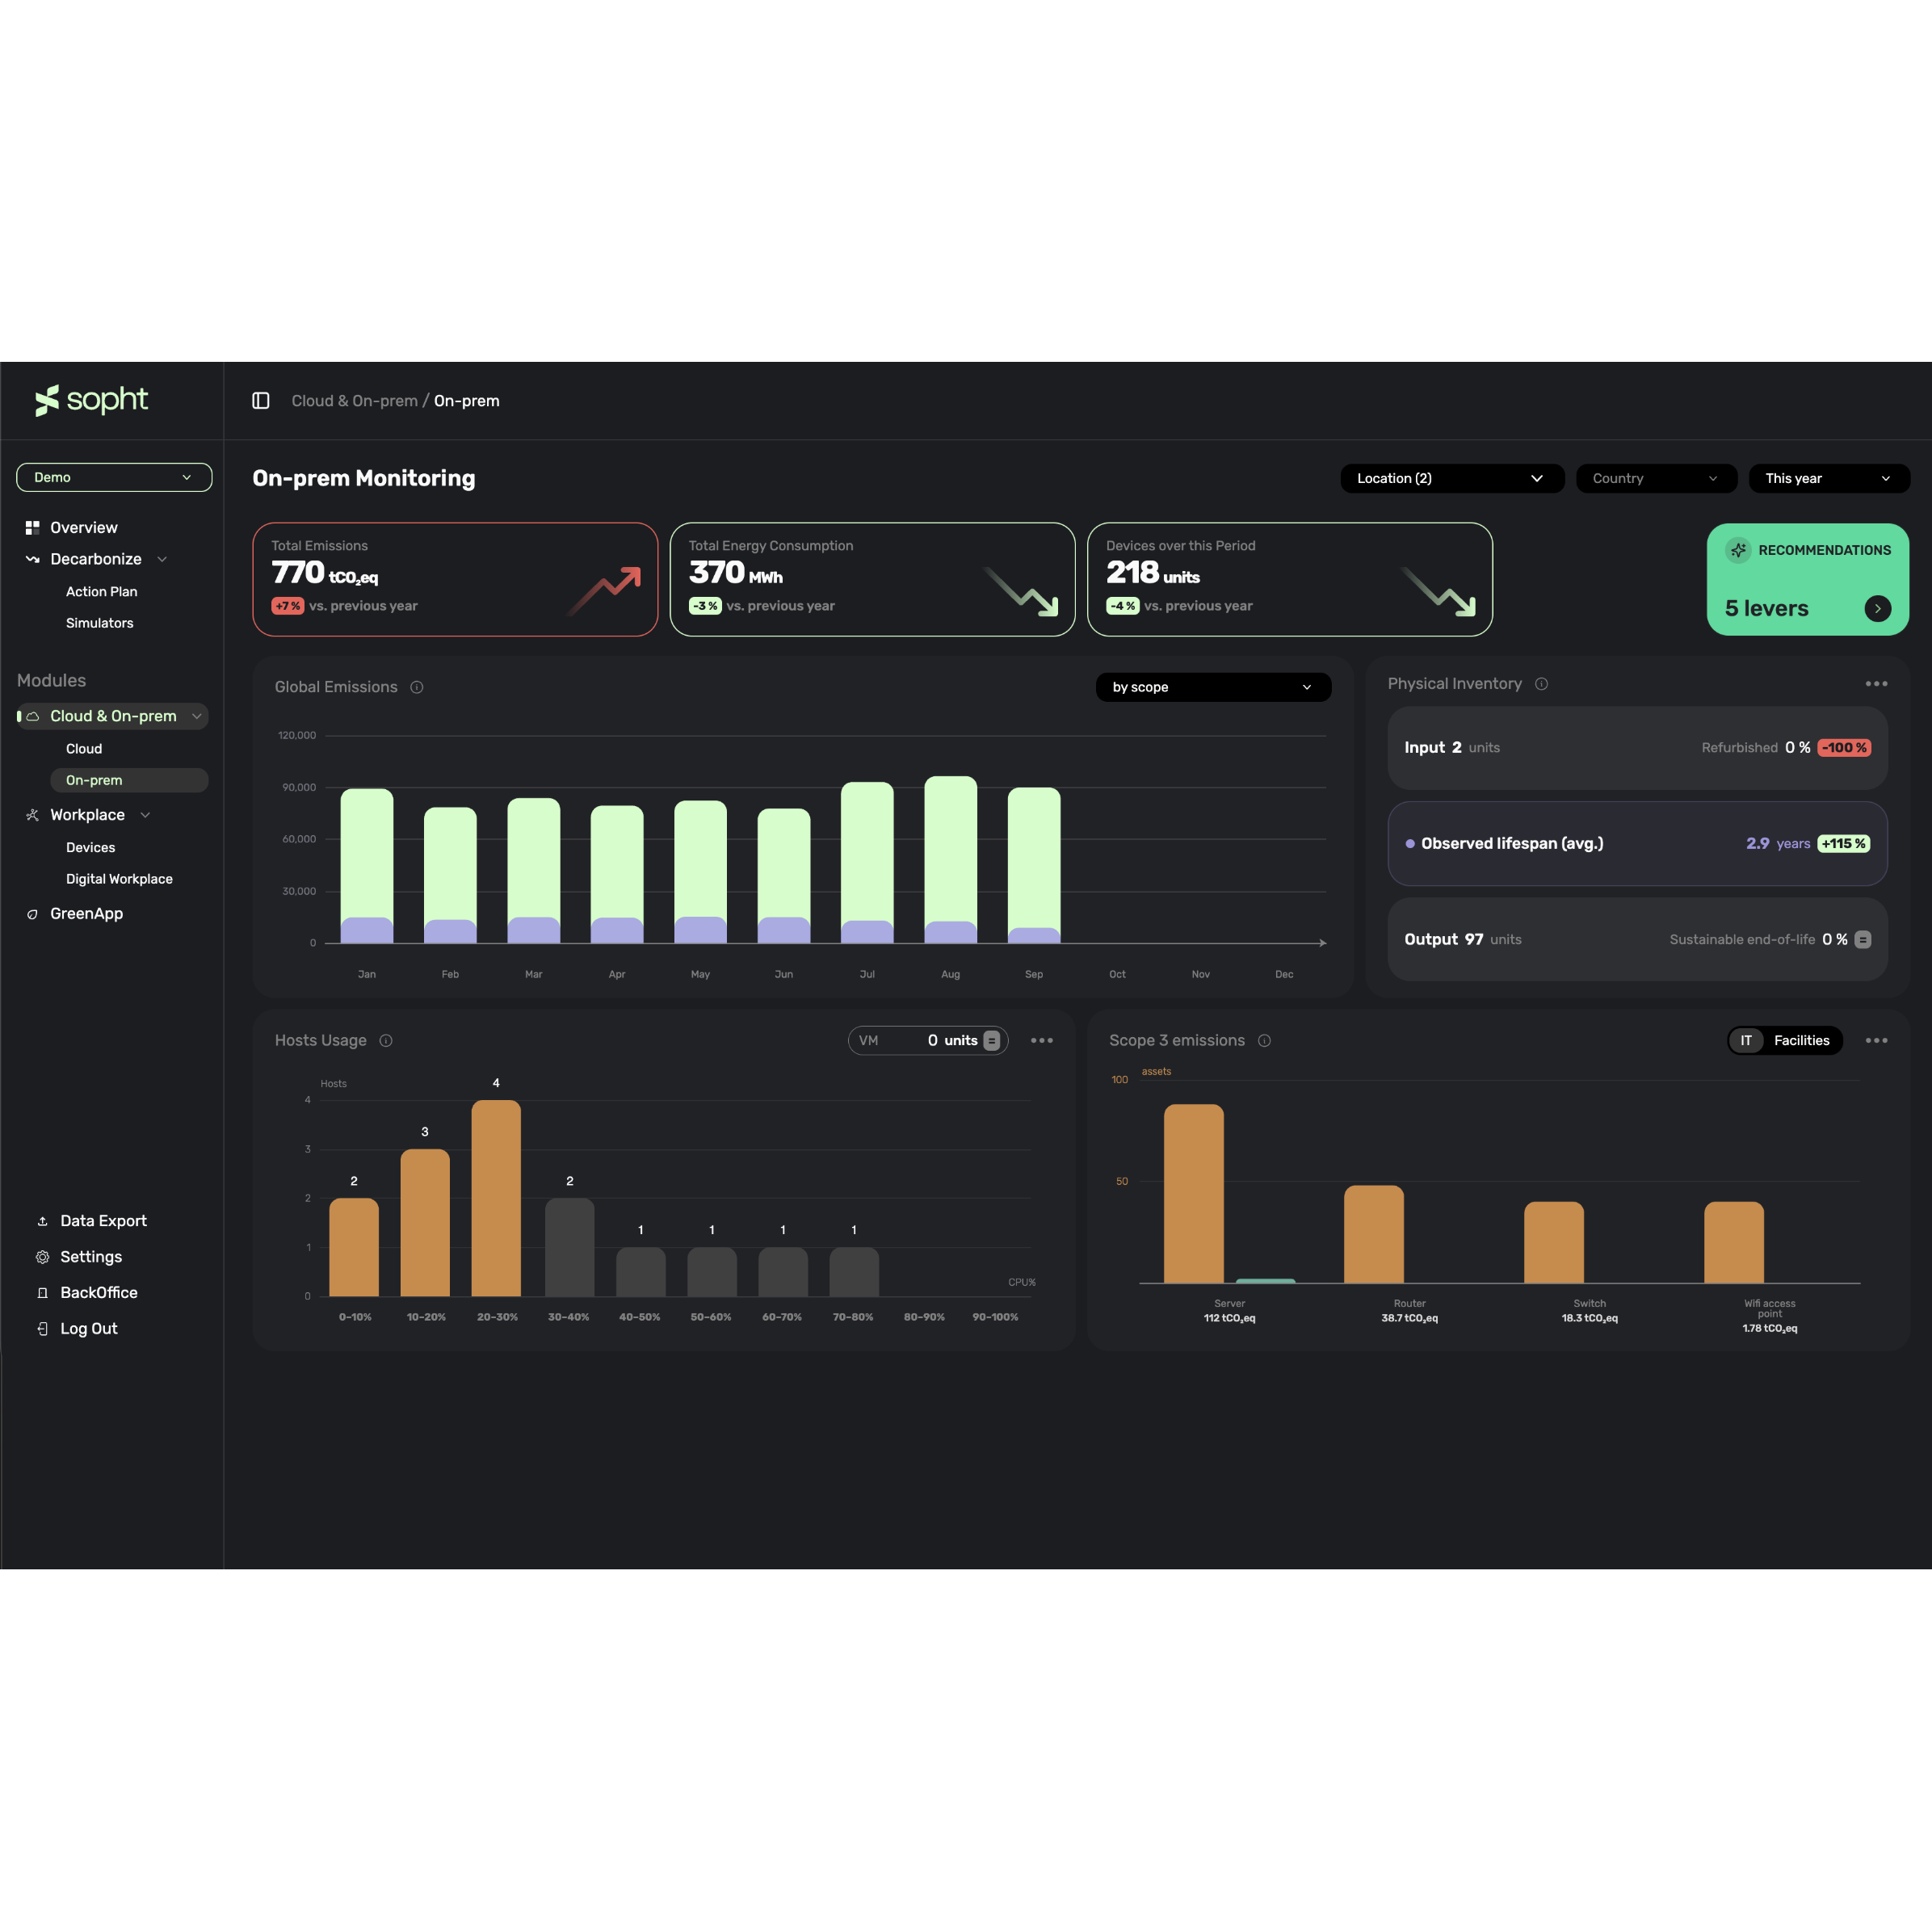The image size is (1932, 1932).
Task: Click the arrow on the 5 levers card
Action: coord(1877,608)
